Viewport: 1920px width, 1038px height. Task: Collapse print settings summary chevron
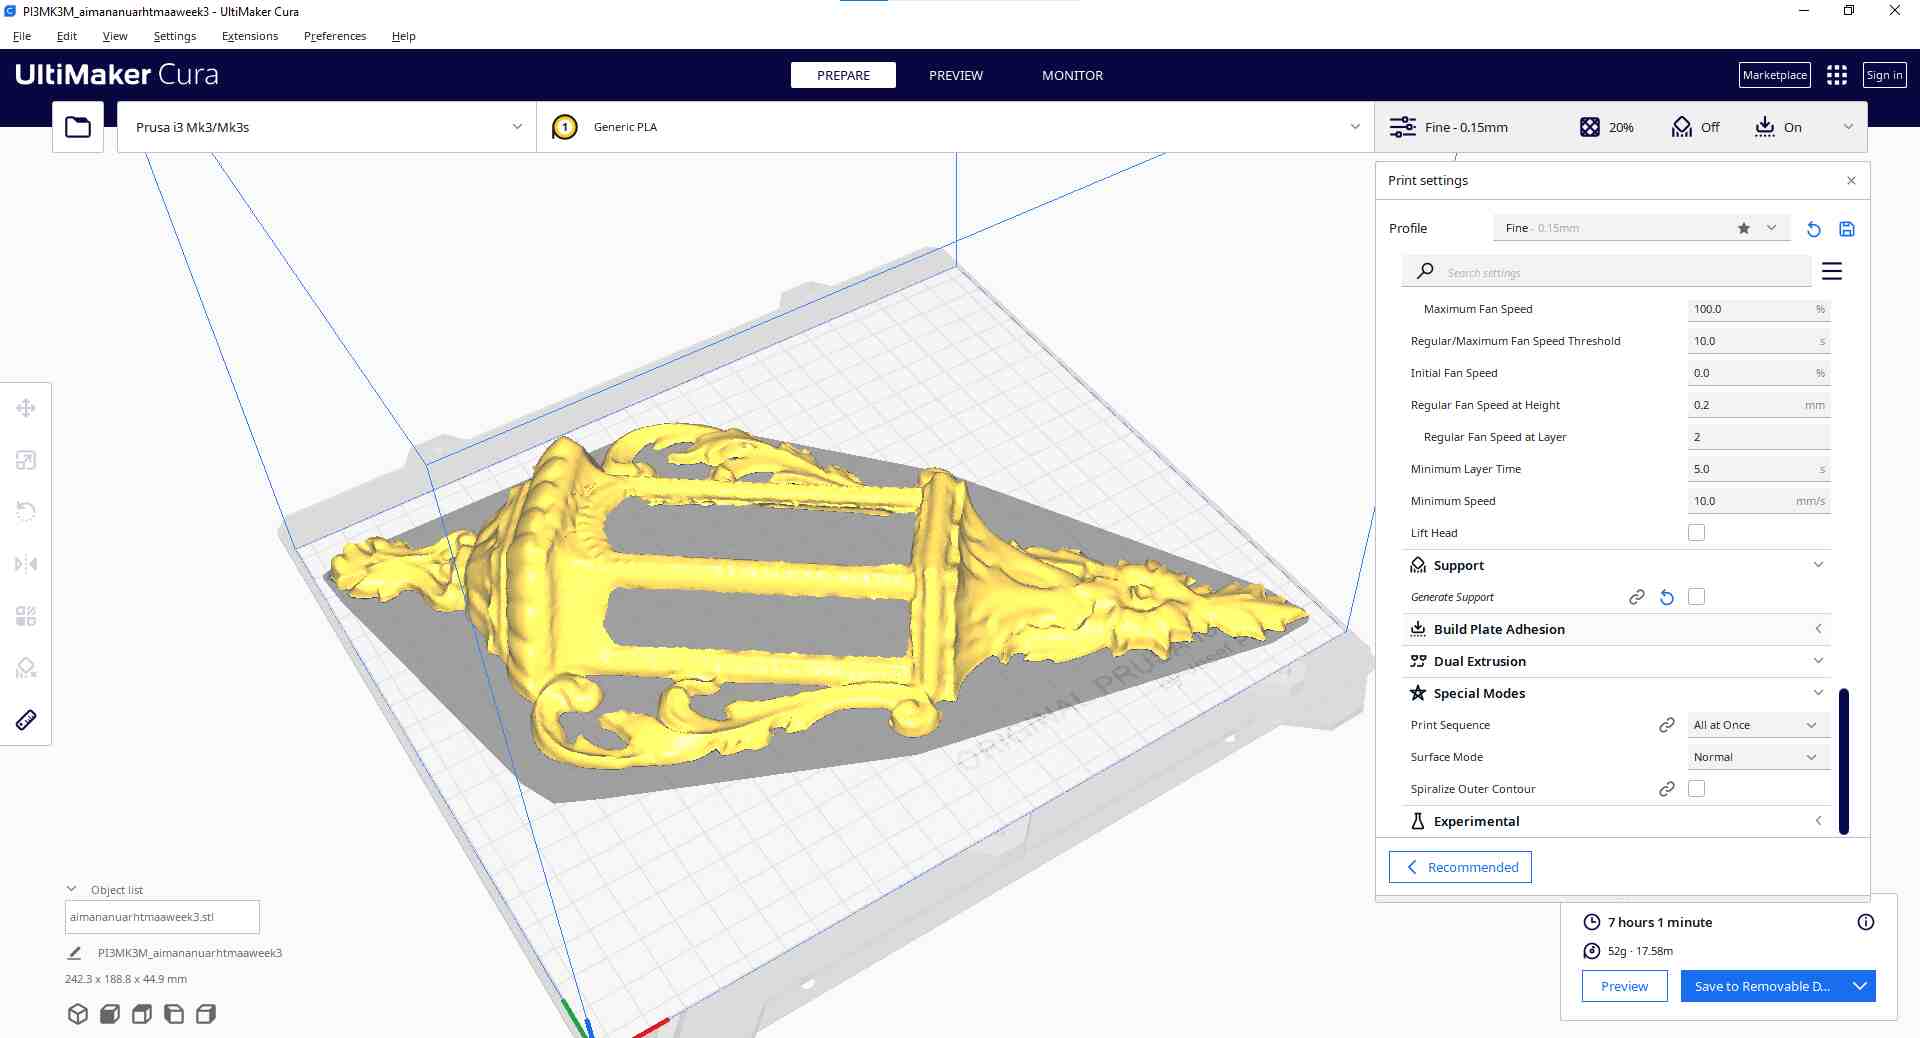tap(1848, 127)
